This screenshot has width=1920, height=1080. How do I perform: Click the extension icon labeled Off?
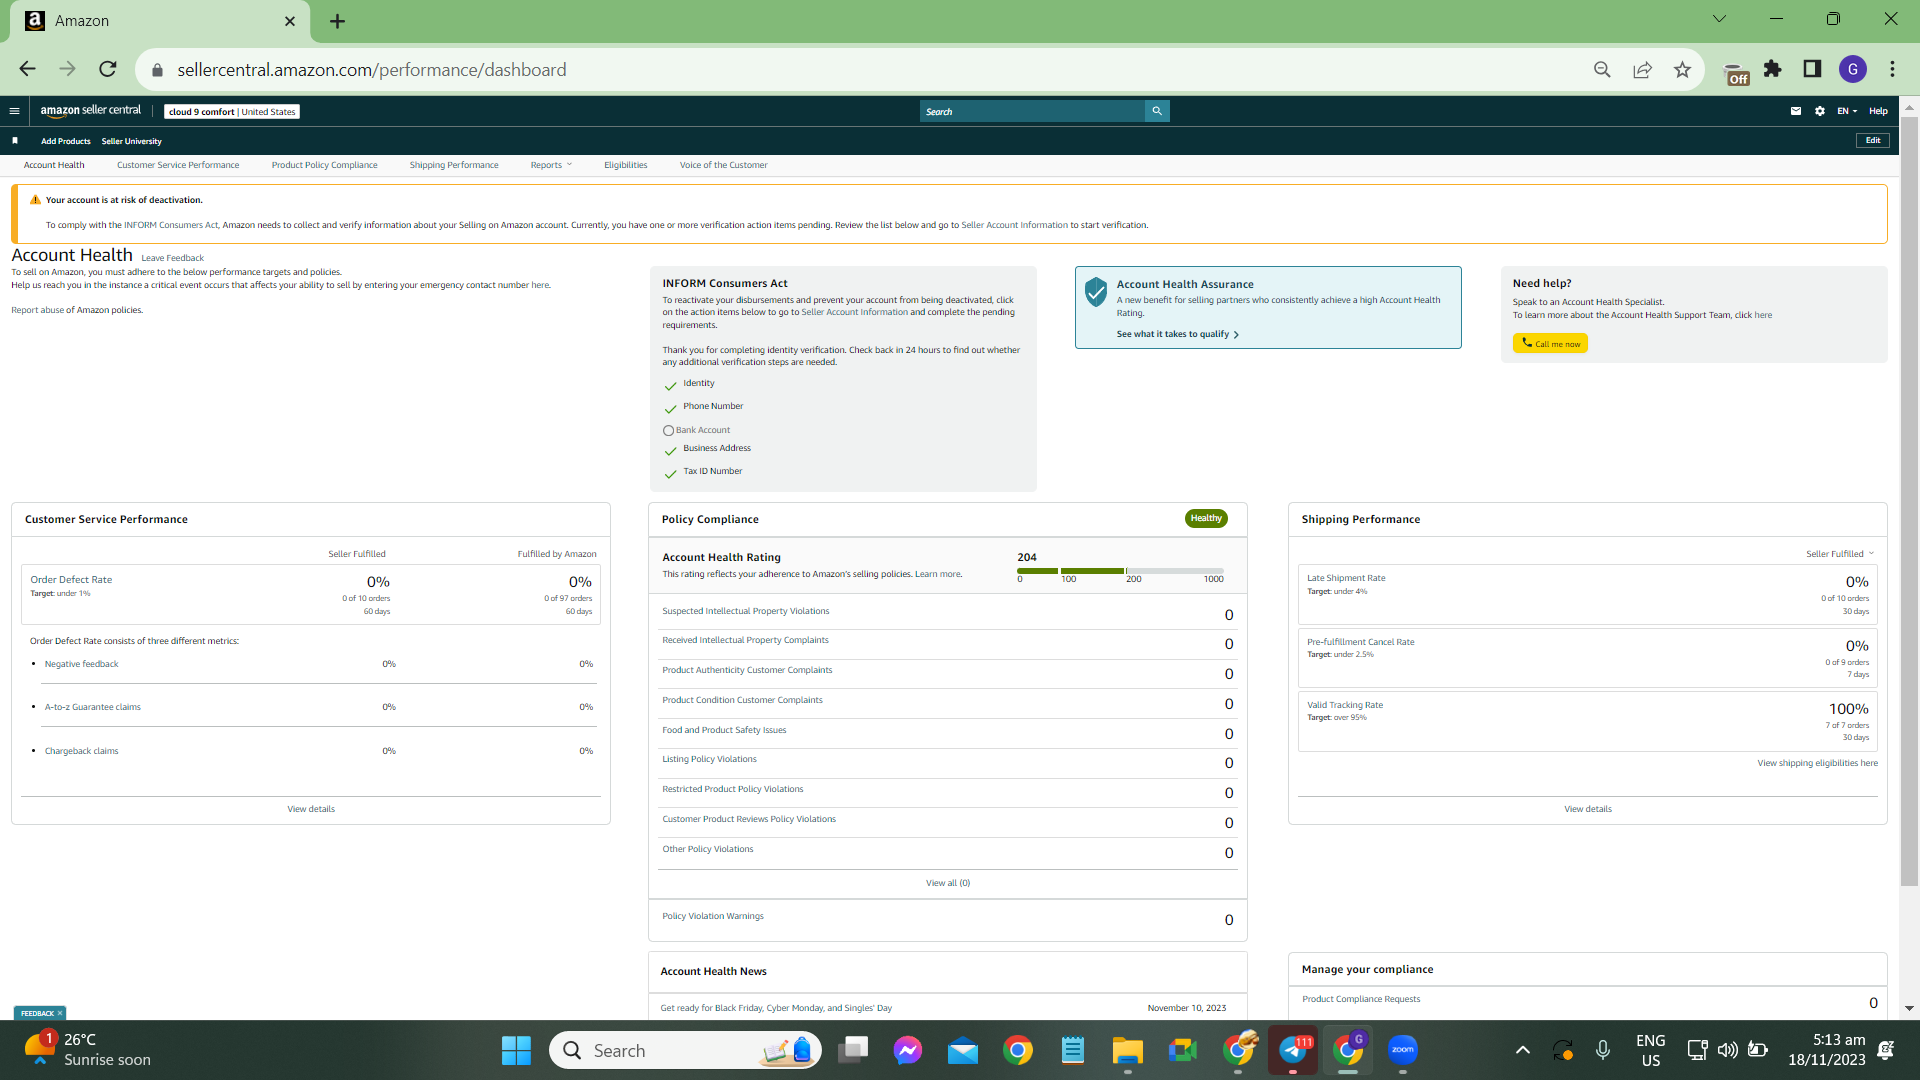[1737, 74]
